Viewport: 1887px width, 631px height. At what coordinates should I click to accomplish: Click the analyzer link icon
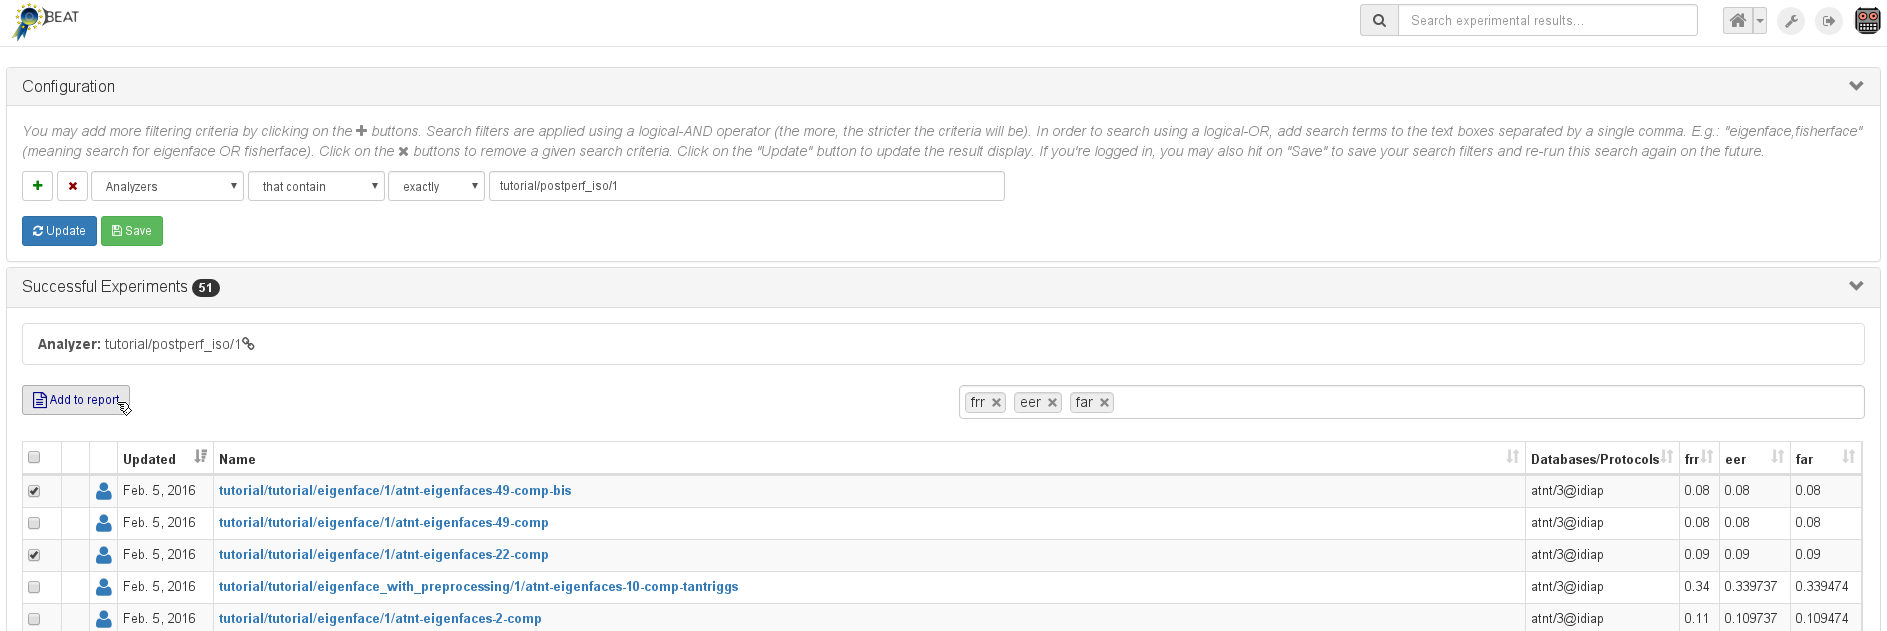249,344
